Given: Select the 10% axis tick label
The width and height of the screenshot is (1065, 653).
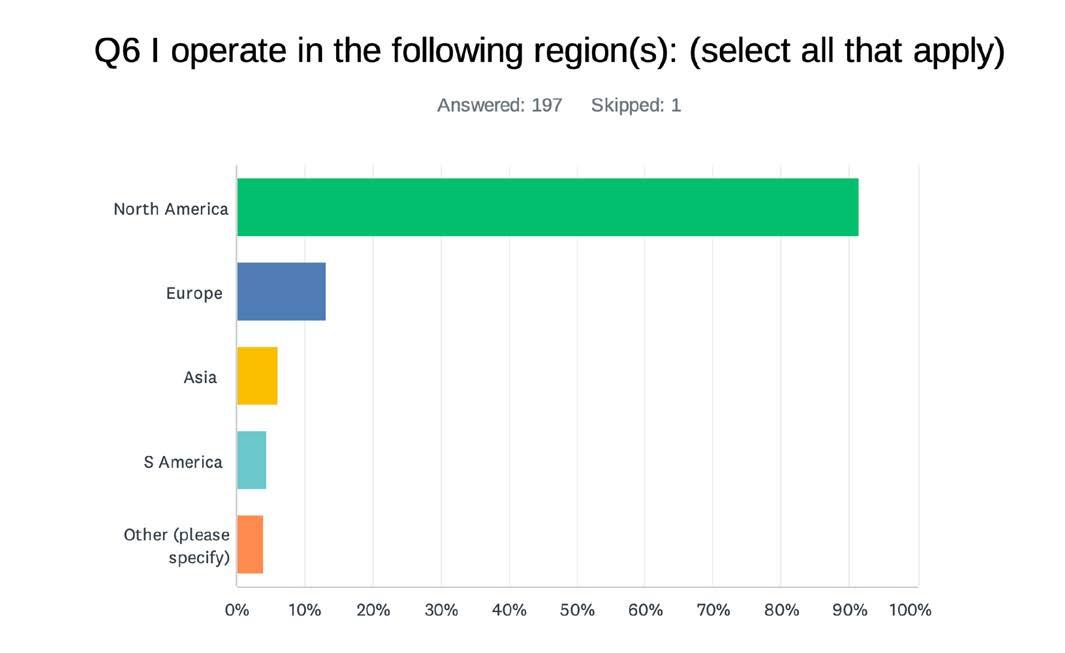Looking at the screenshot, I should tap(305, 610).
